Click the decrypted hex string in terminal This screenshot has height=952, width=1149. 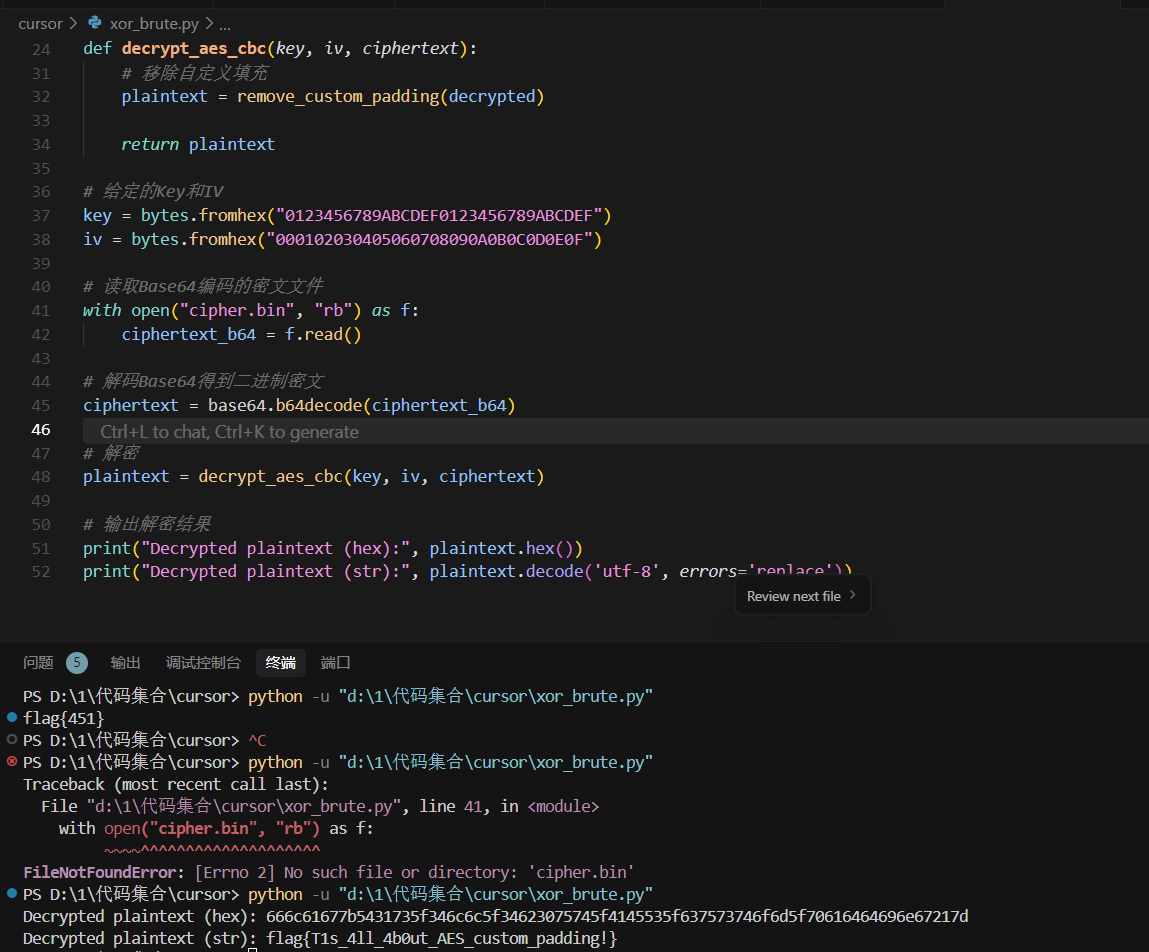pyautogui.click(x=617, y=916)
